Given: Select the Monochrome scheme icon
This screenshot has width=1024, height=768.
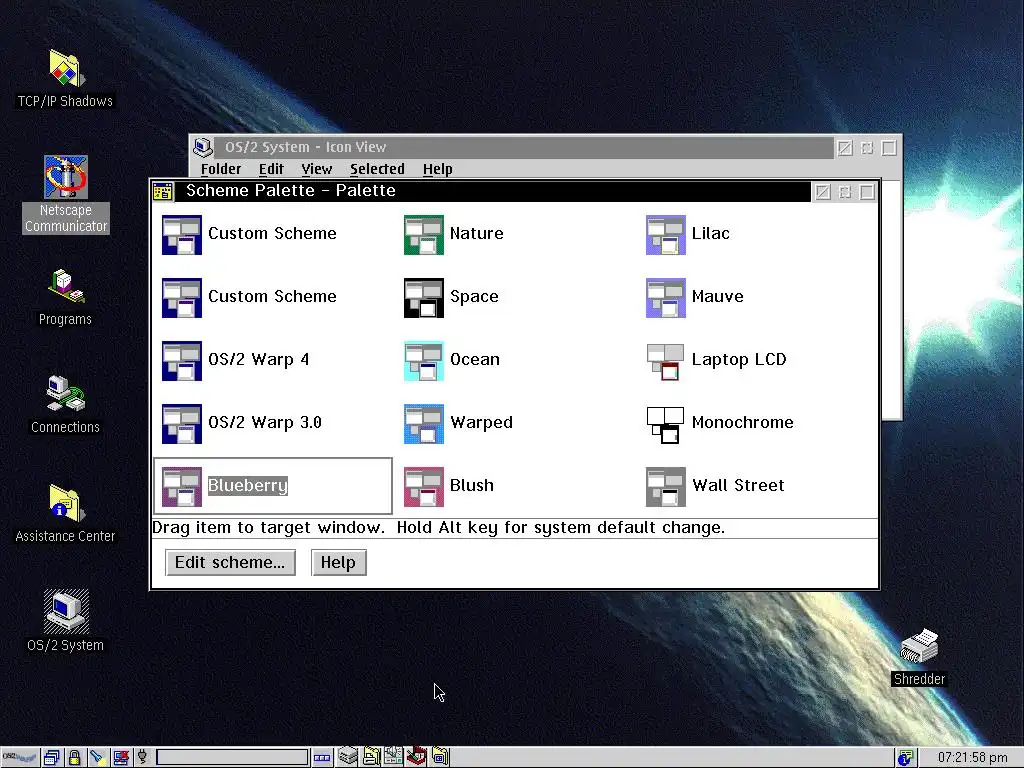Looking at the screenshot, I should [x=665, y=424].
